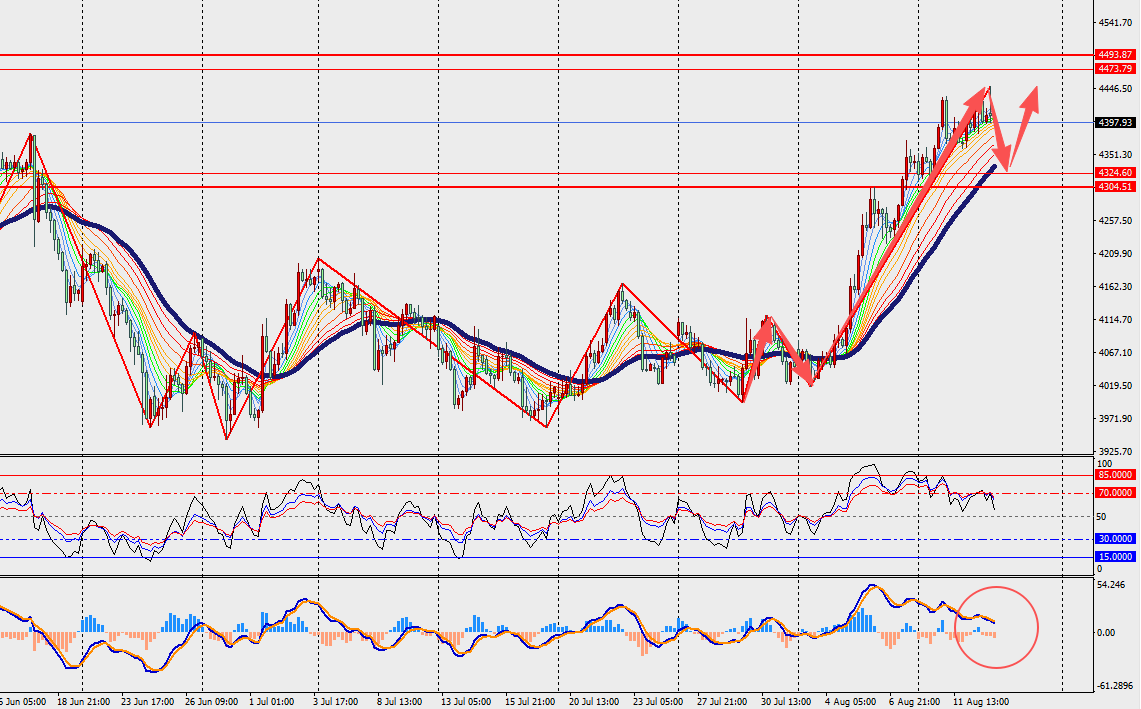Click the 27 Jul 21:00 time label
This screenshot has width=1141, height=709.
(x=724, y=702)
